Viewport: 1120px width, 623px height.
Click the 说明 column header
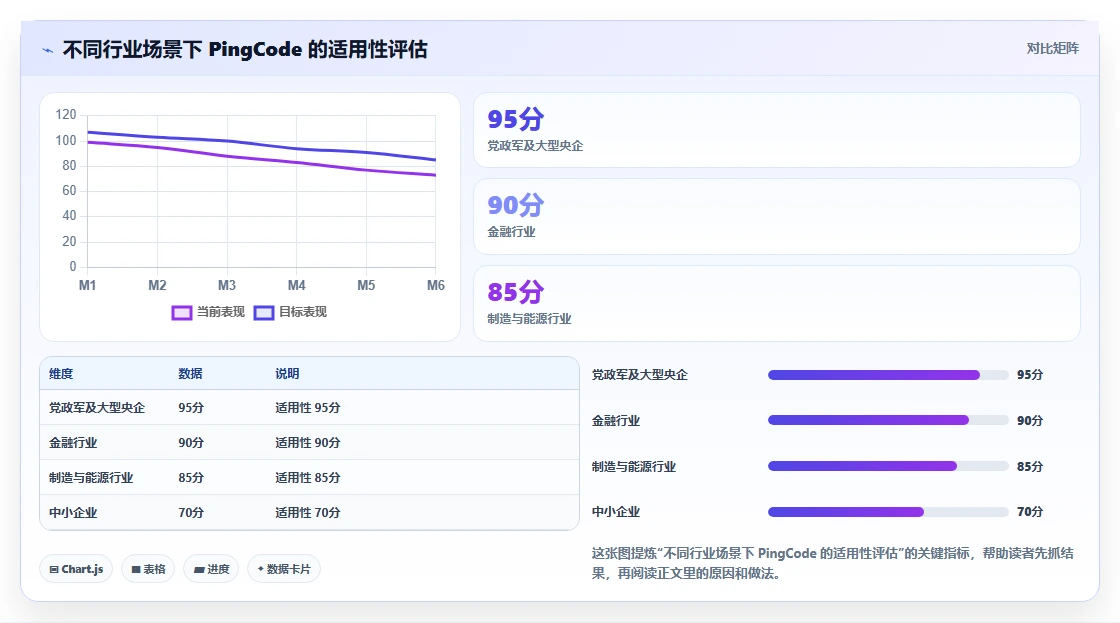[x=287, y=374]
